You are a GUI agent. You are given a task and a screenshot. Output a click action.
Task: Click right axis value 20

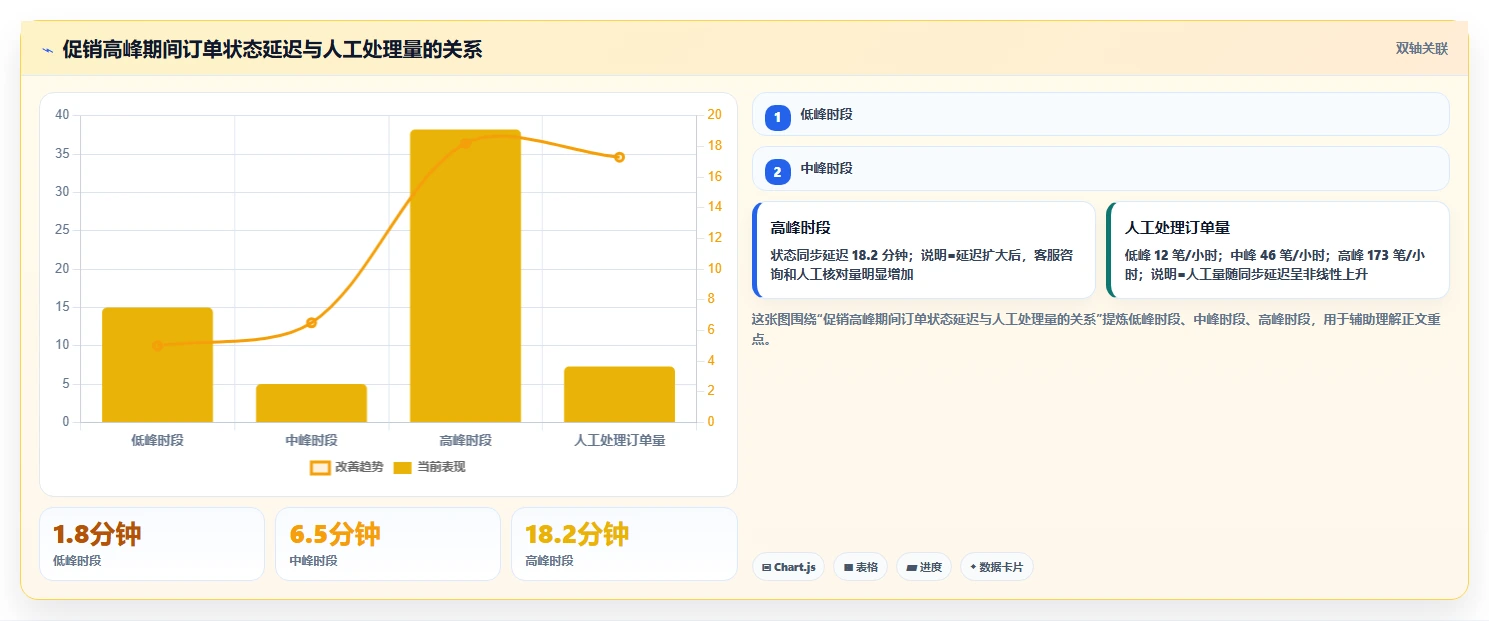[x=714, y=115]
